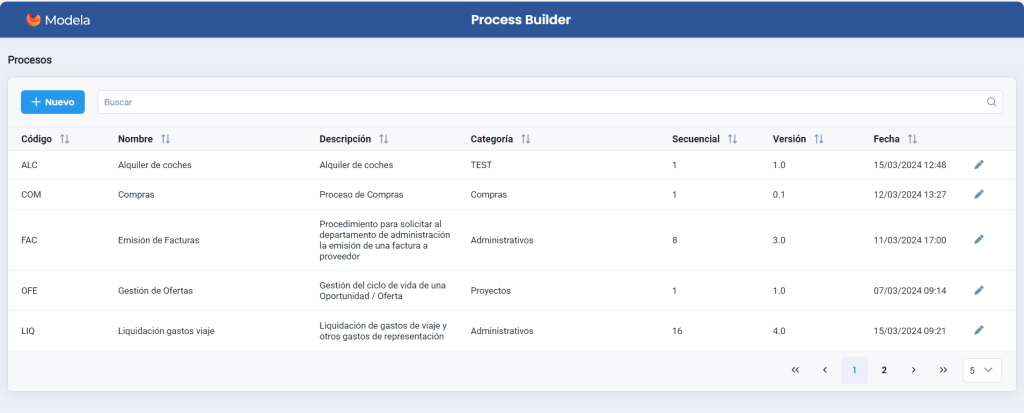Jump to the last page
The image size is (1024, 413).
click(943, 370)
